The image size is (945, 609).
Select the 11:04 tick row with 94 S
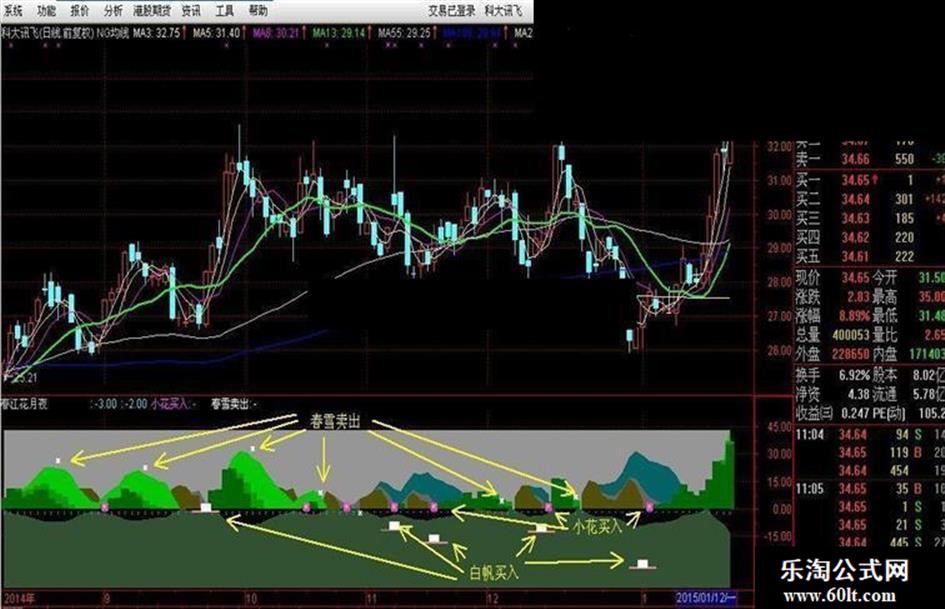click(870, 435)
